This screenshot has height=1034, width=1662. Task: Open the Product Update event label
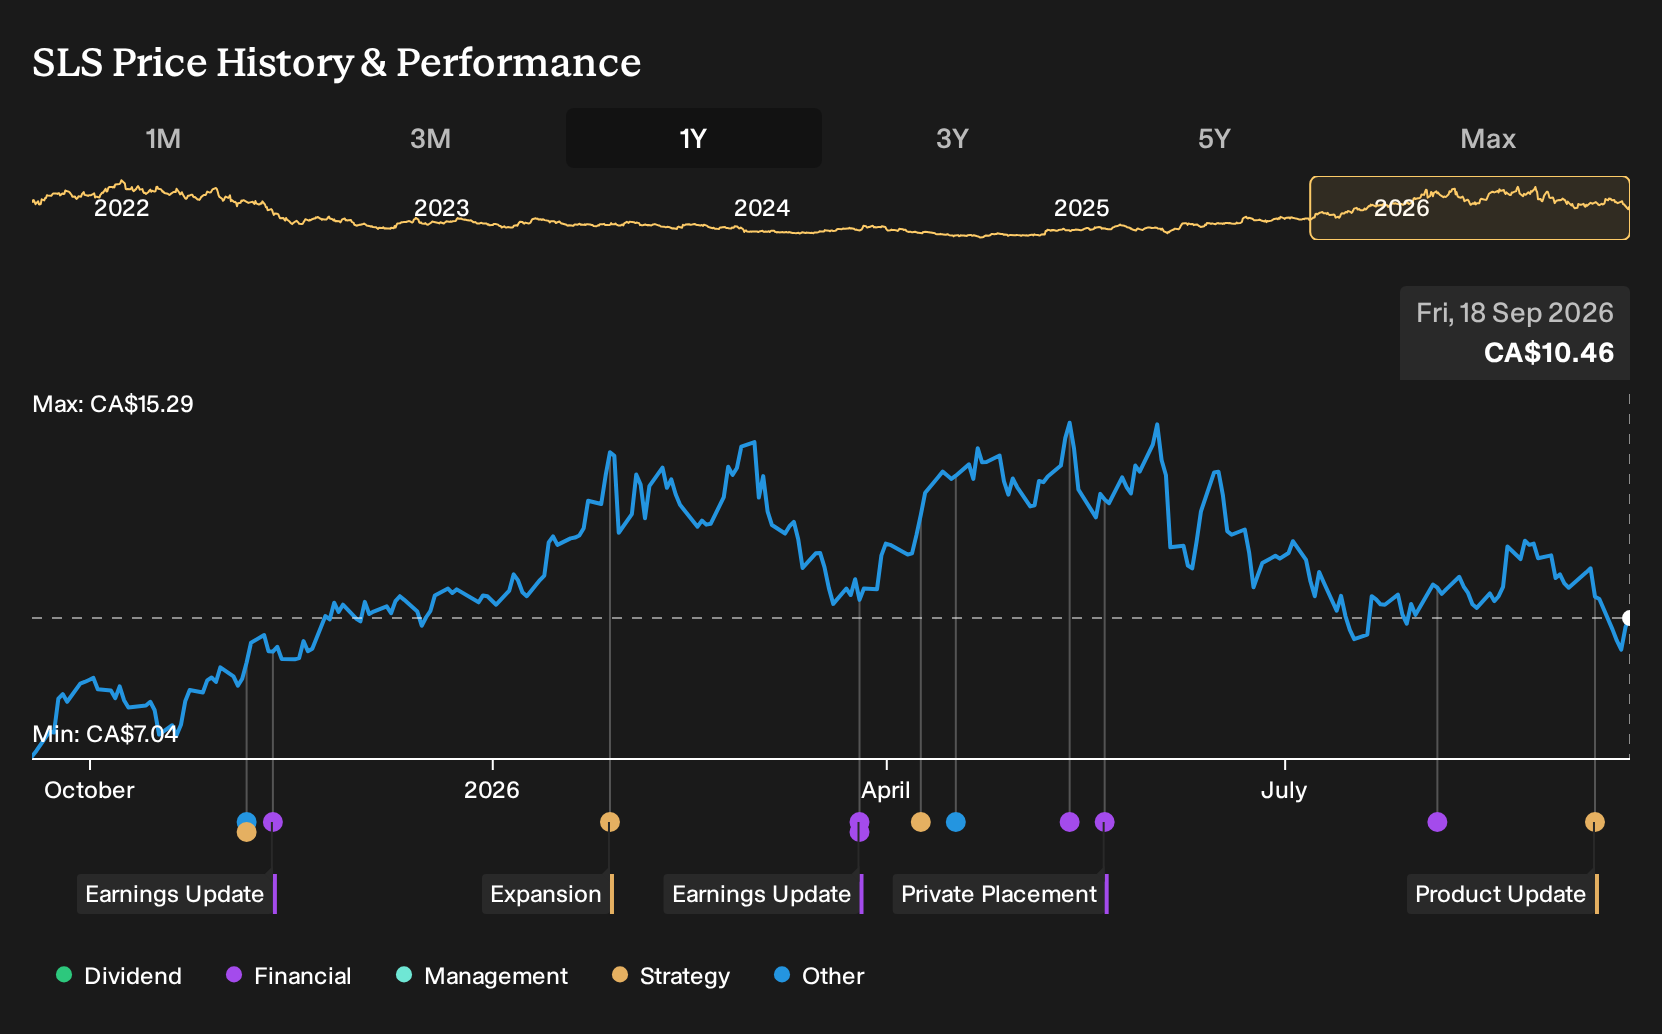[1502, 894]
